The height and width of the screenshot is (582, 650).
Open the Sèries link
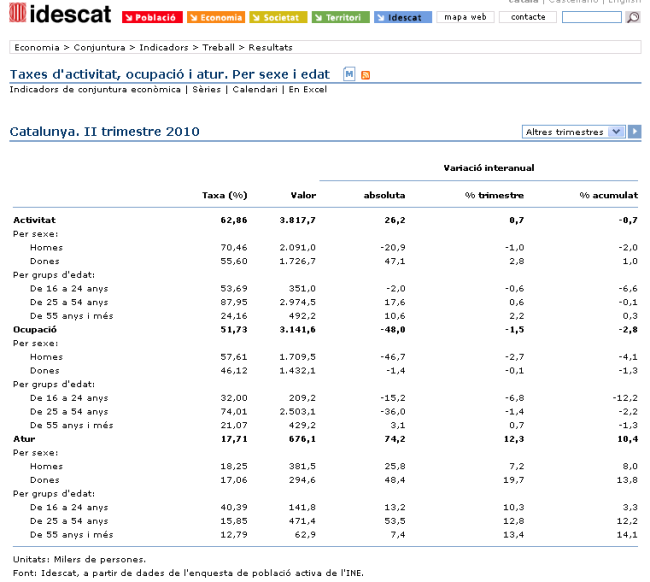pos(206,90)
